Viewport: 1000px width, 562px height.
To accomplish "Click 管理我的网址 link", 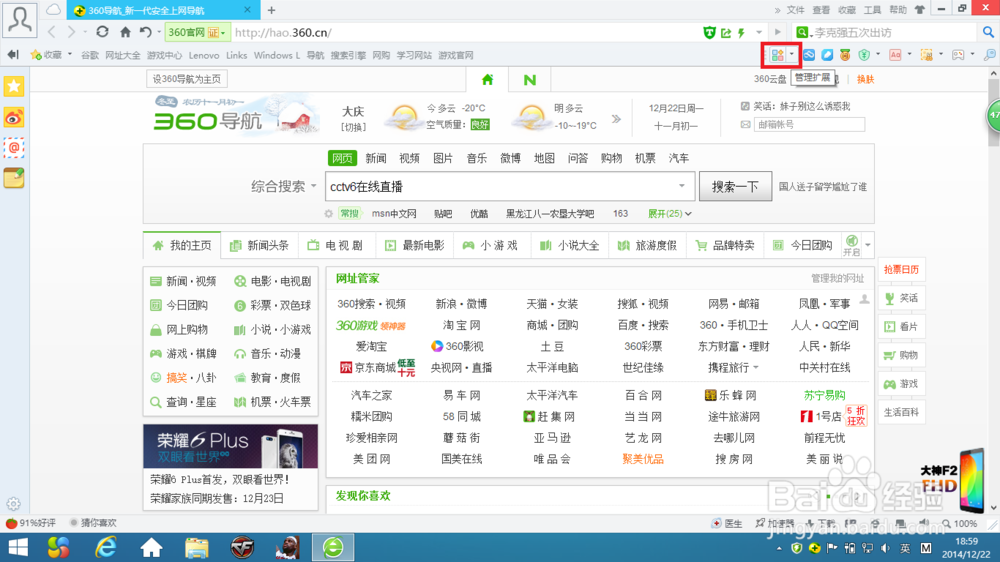I will 837,278.
